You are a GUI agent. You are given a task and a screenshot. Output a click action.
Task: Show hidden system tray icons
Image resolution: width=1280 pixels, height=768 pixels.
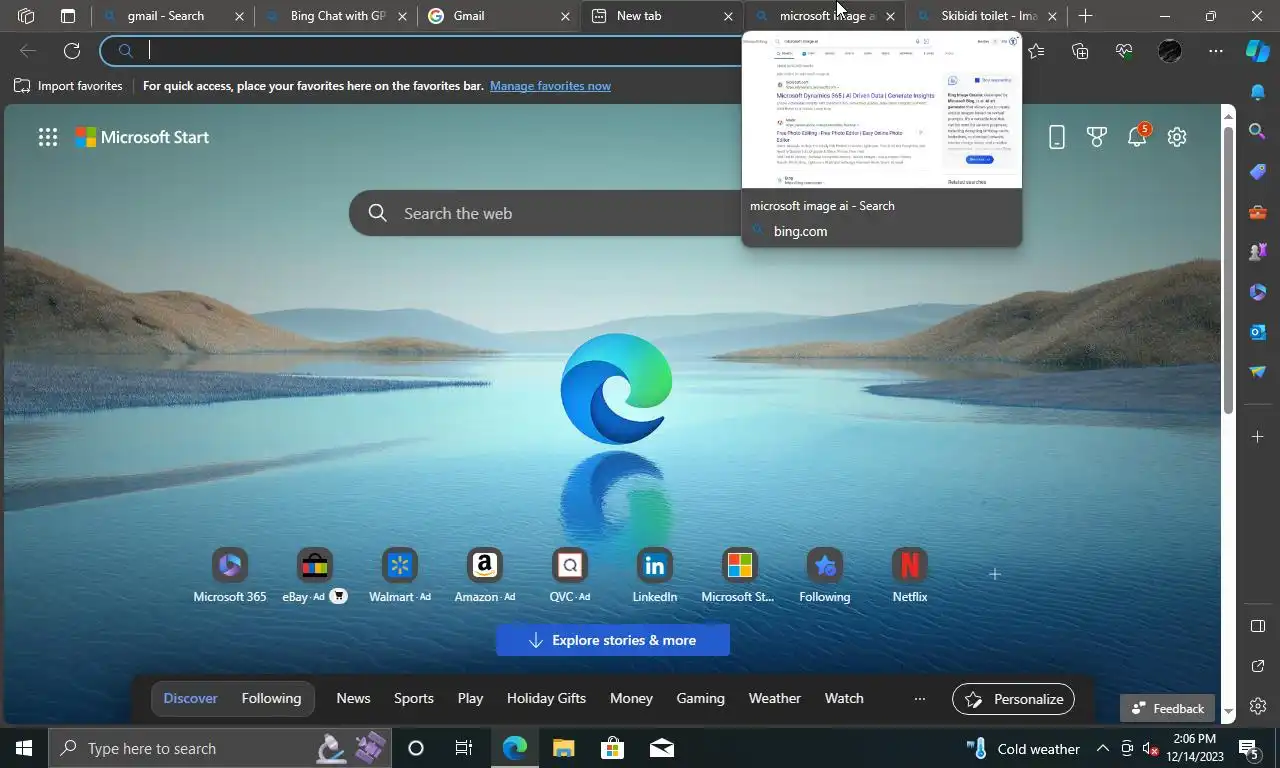tap(1102, 748)
